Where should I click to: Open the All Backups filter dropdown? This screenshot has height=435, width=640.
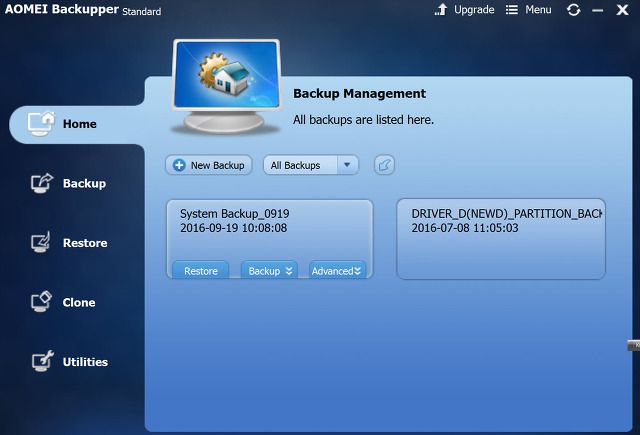(x=311, y=165)
